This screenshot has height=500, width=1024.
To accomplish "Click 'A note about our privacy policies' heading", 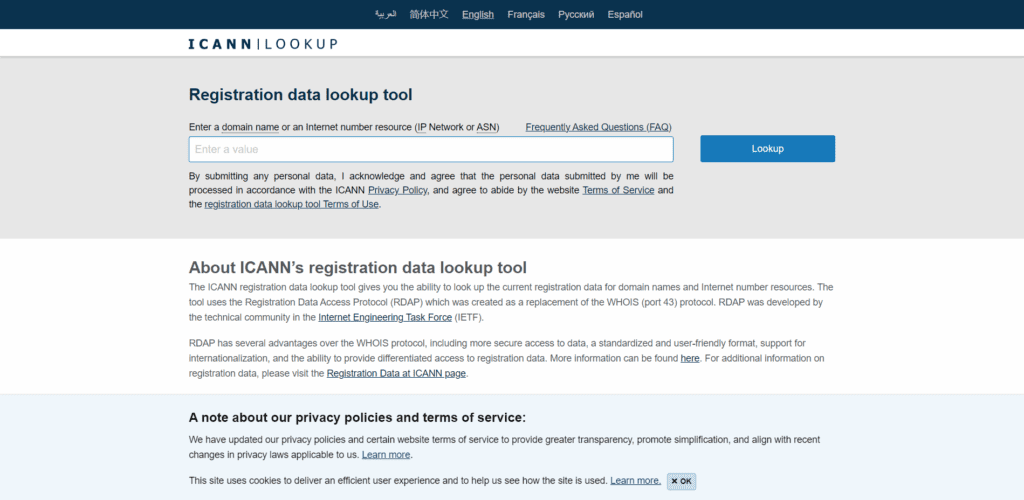I will [x=357, y=418].
